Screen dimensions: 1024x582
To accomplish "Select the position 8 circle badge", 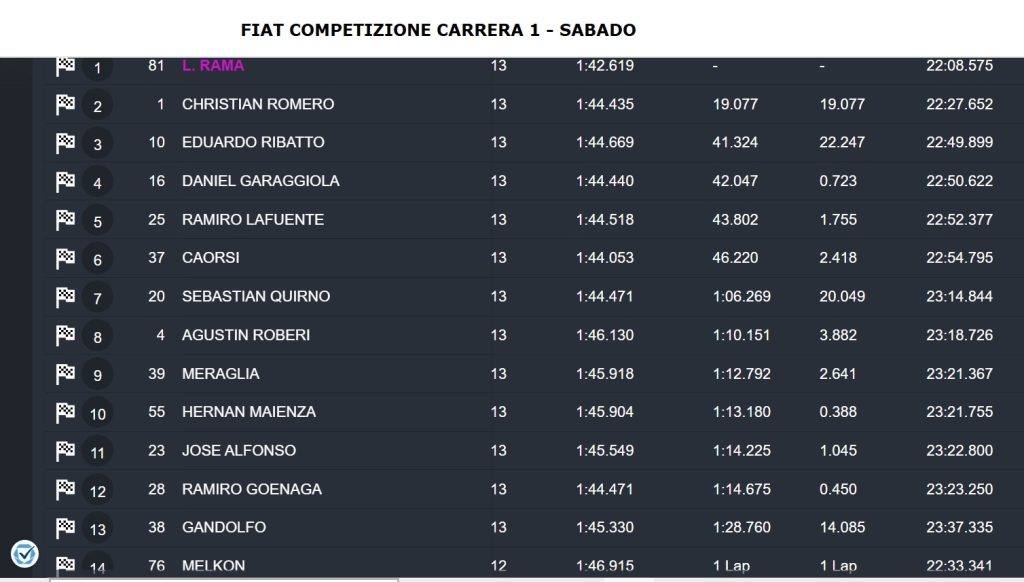I will click(97, 337).
